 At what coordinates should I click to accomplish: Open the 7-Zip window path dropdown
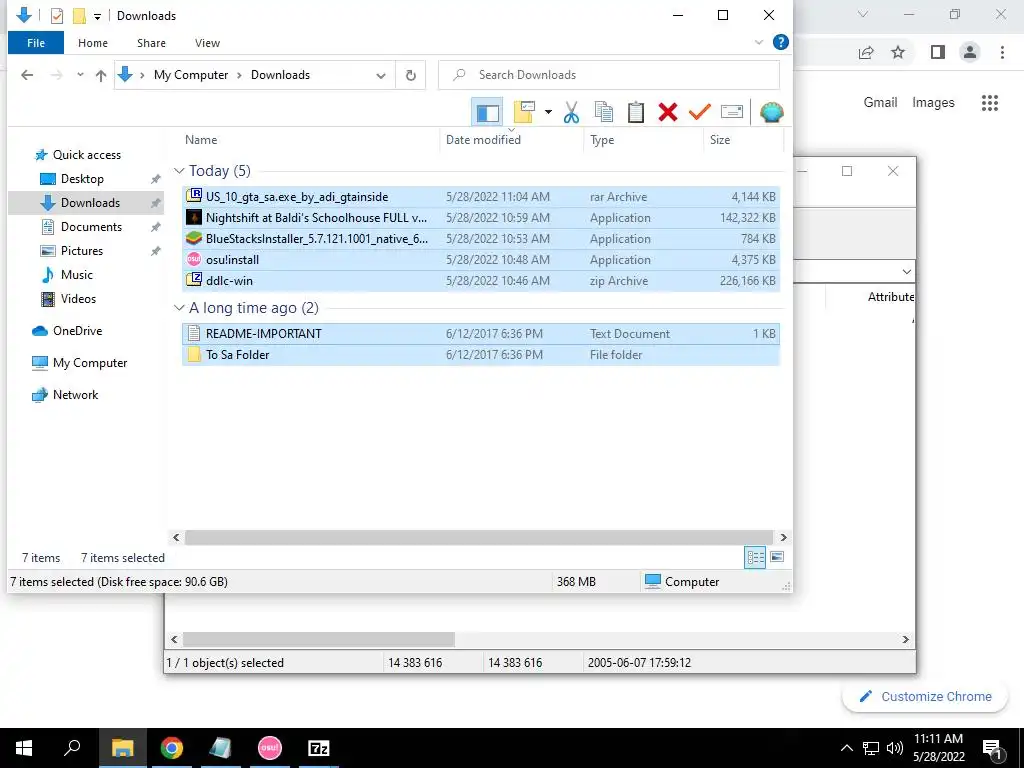coord(906,271)
